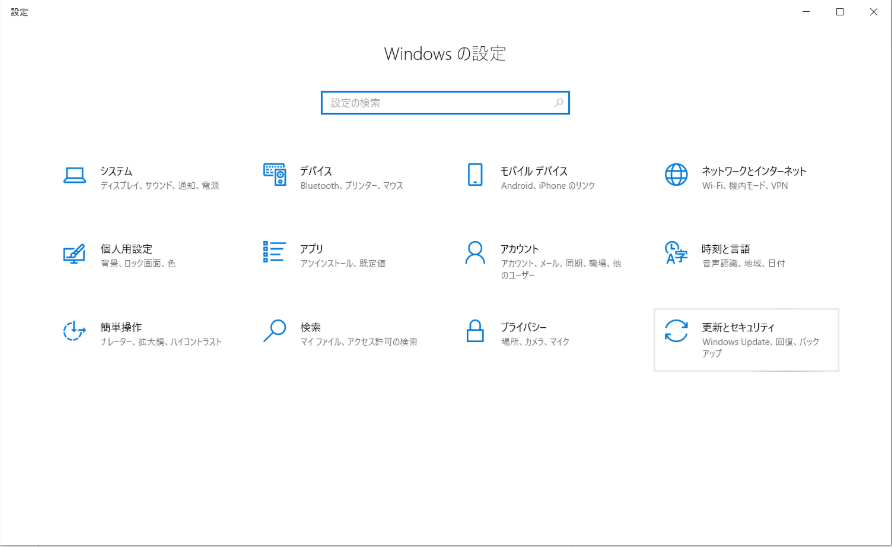Open the アプリ list icon

click(x=274, y=252)
